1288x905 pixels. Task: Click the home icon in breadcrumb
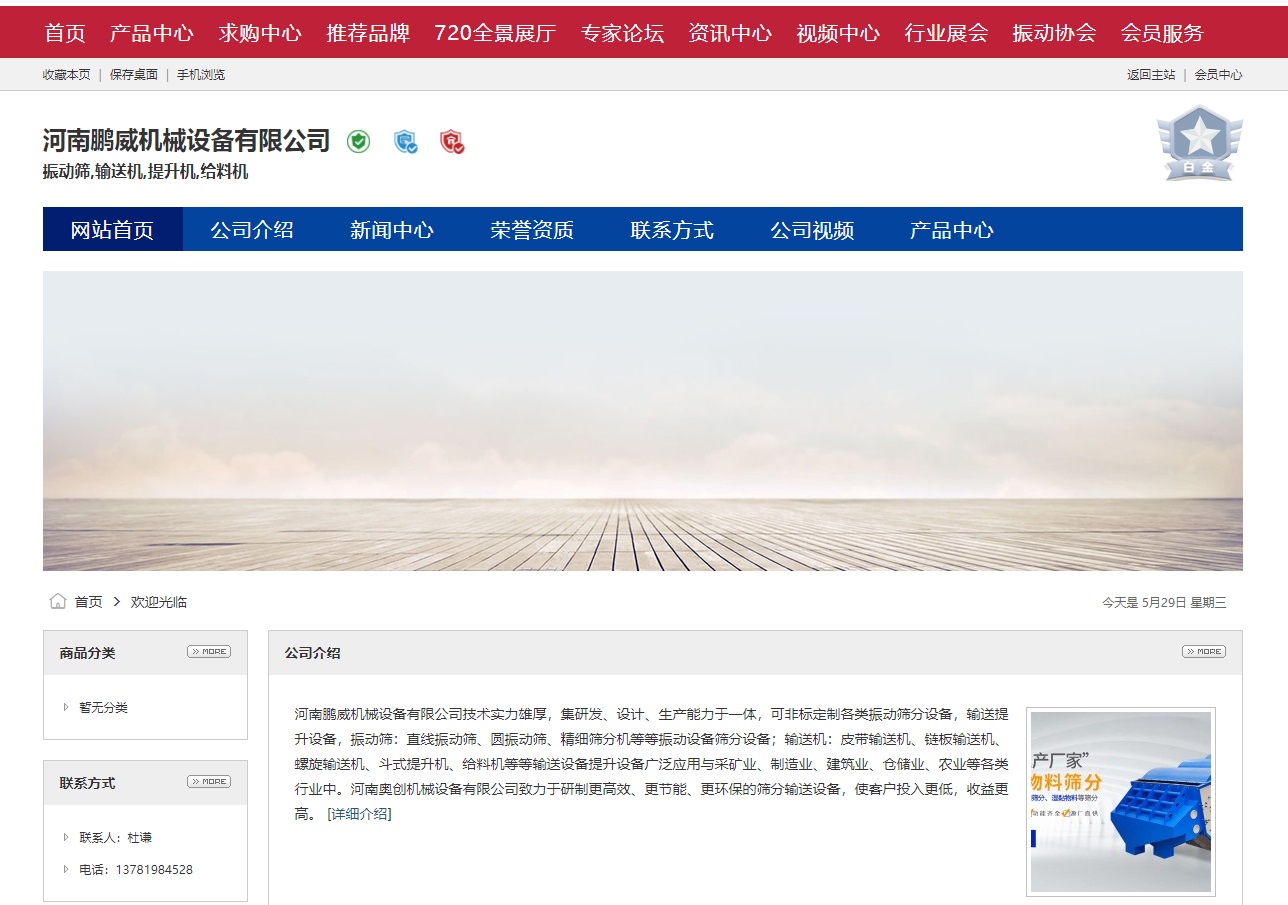58,601
